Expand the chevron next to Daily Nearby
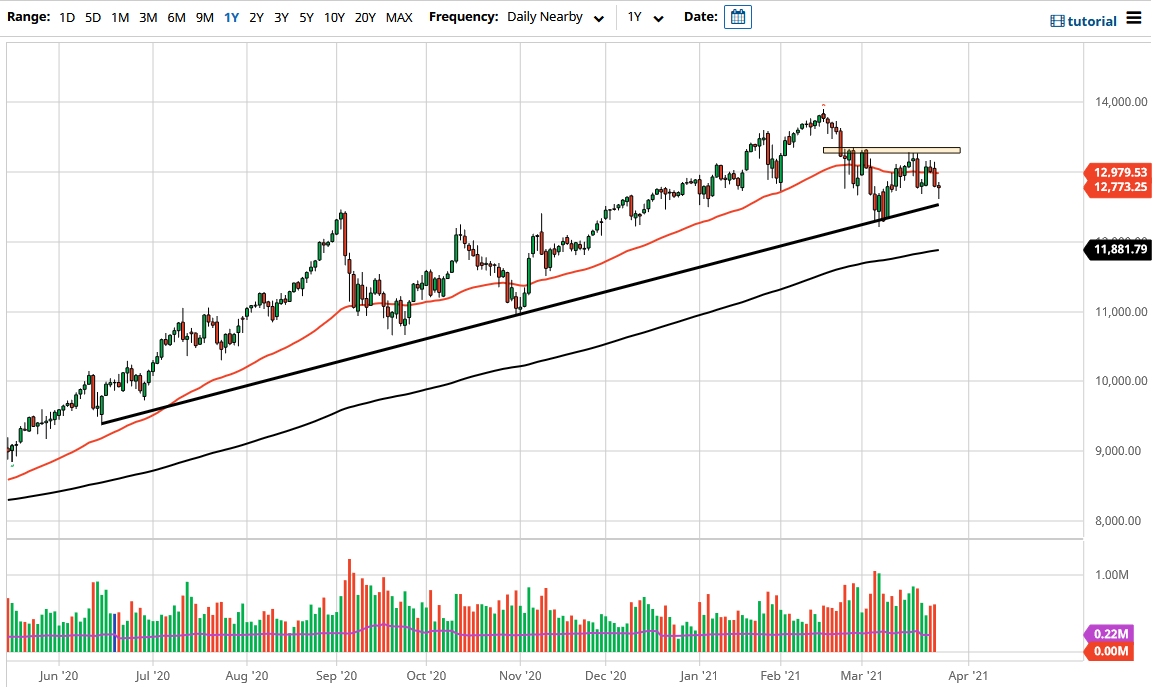The height and width of the screenshot is (691, 1155). 599,18
